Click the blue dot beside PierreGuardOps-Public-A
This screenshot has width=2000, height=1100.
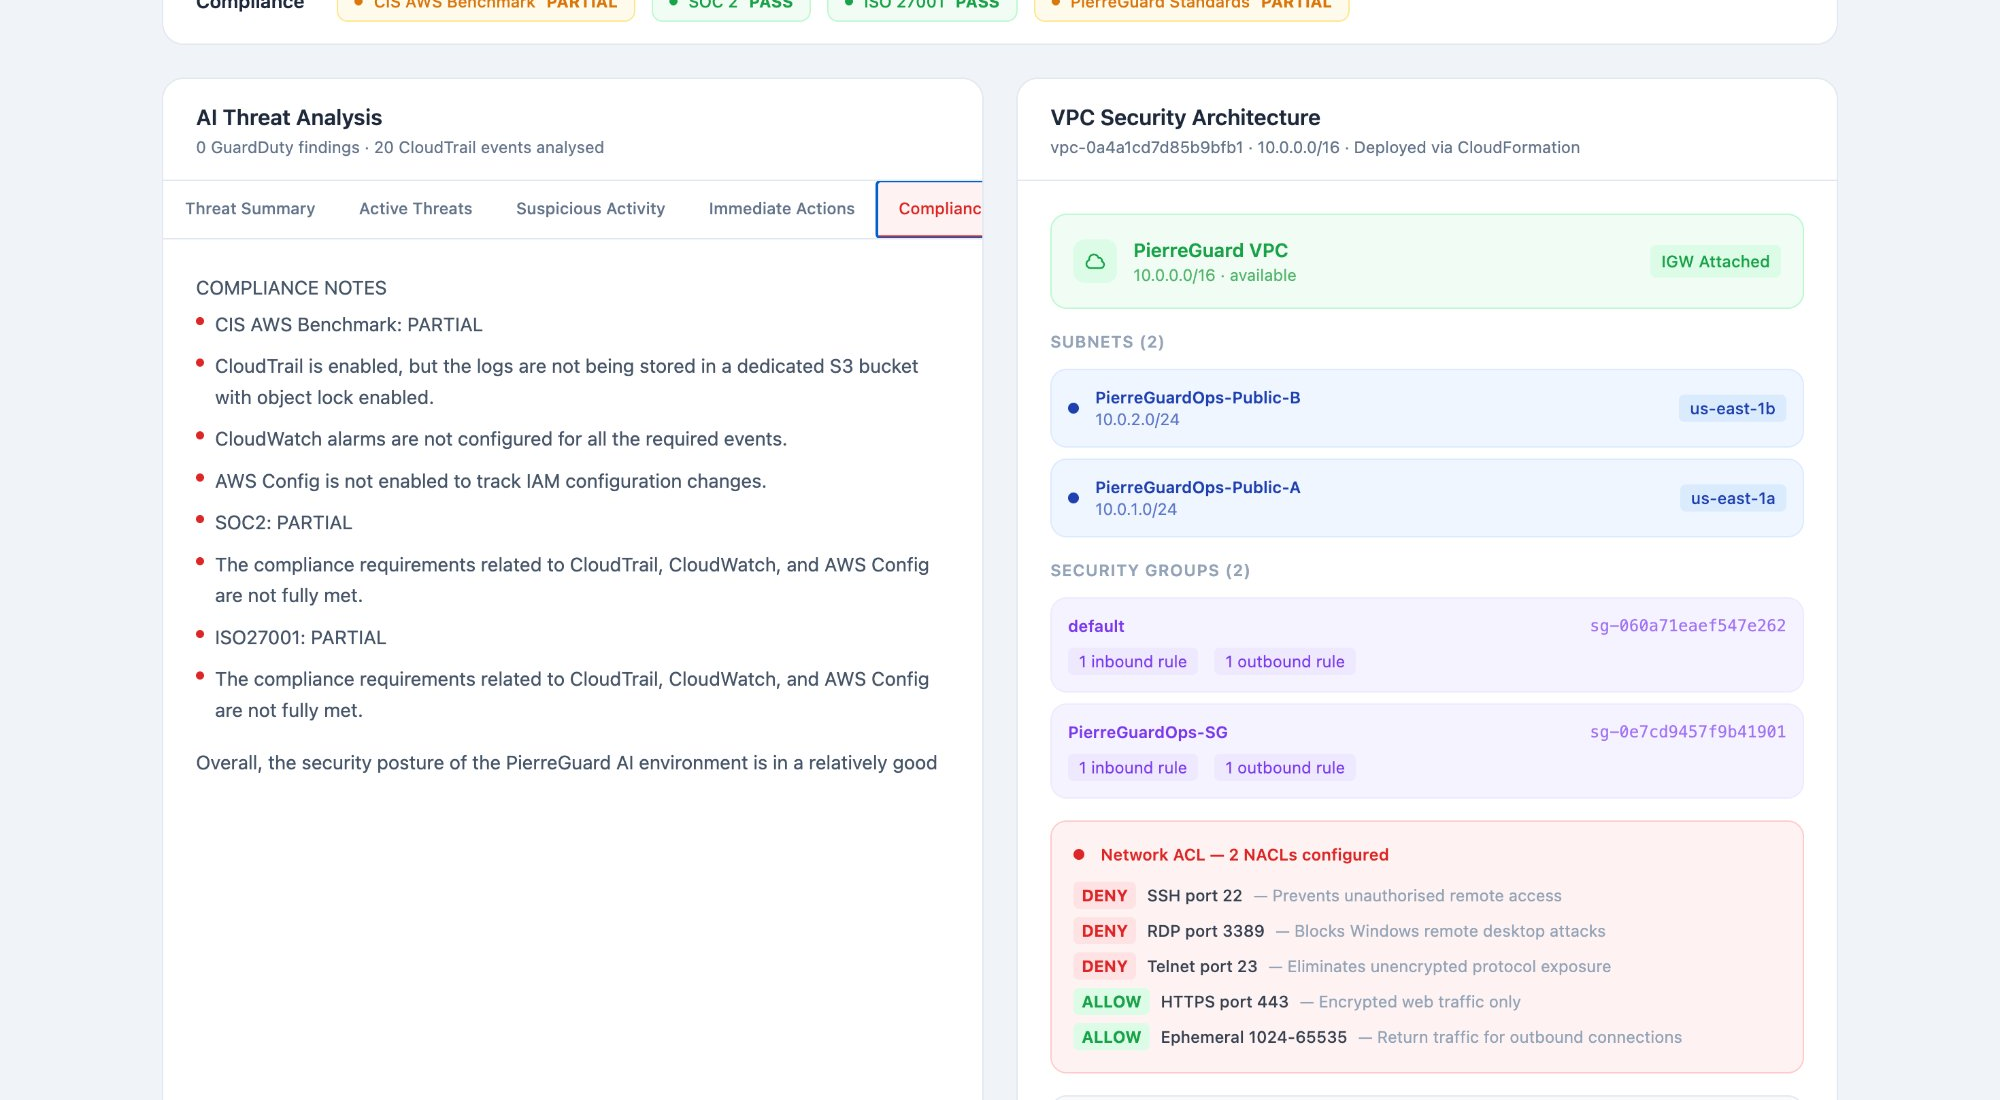pyautogui.click(x=1073, y=498)
